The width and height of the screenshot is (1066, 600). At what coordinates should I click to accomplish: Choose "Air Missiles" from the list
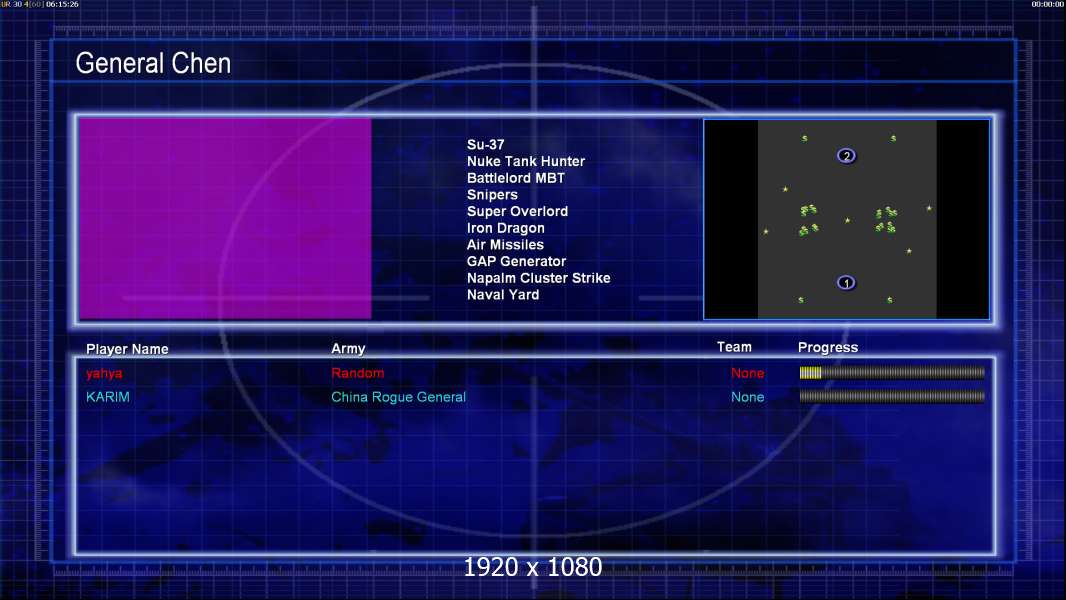(505, 245)
